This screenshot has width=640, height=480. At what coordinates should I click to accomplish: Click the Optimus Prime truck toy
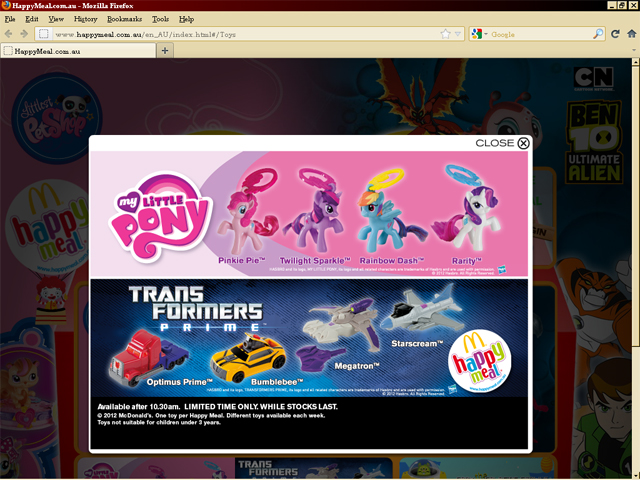click(148, 358)
